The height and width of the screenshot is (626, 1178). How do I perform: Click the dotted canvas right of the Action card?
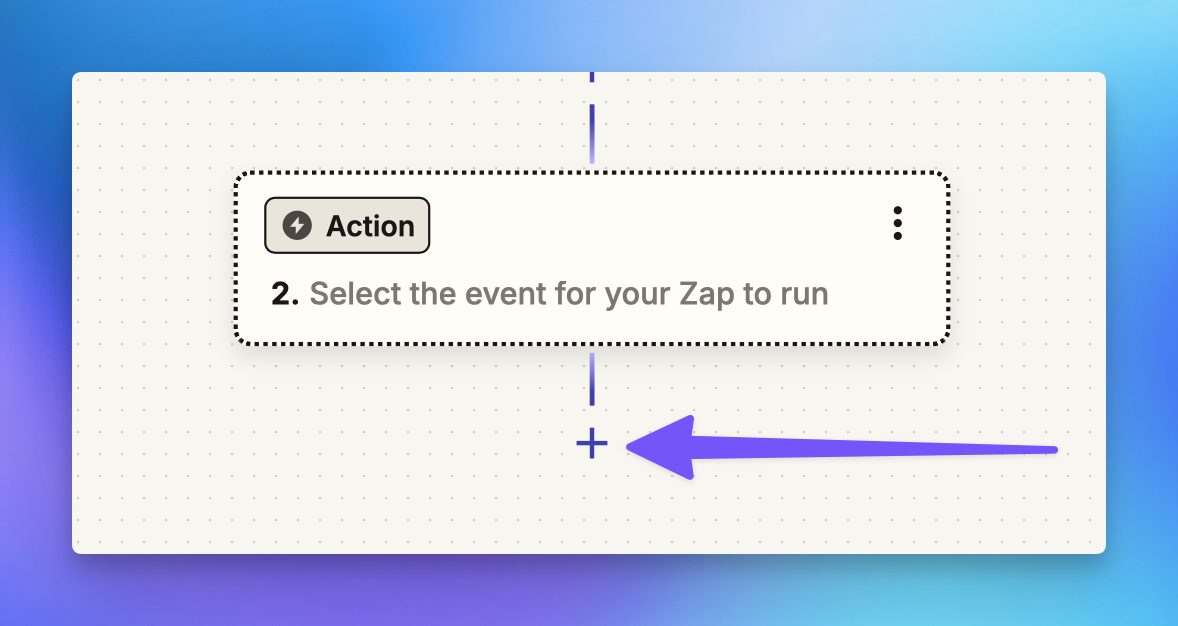click(x=1028, y=258)
